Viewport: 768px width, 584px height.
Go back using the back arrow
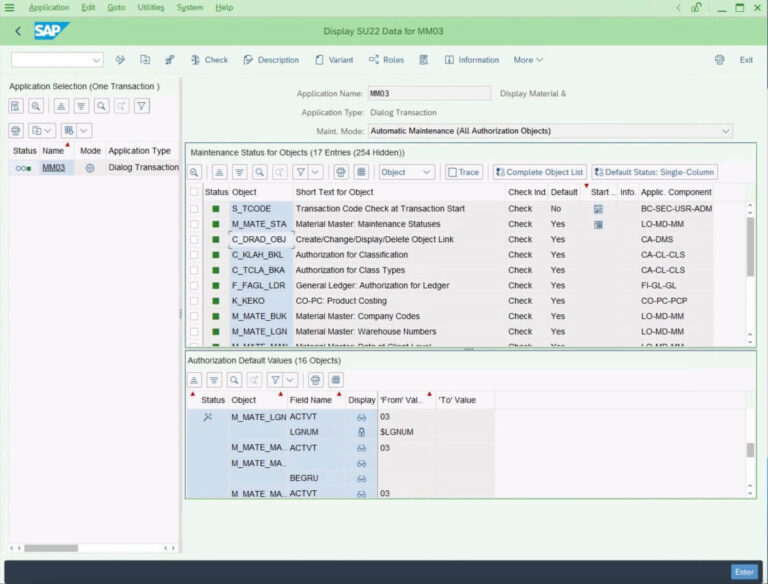(18, 31)
